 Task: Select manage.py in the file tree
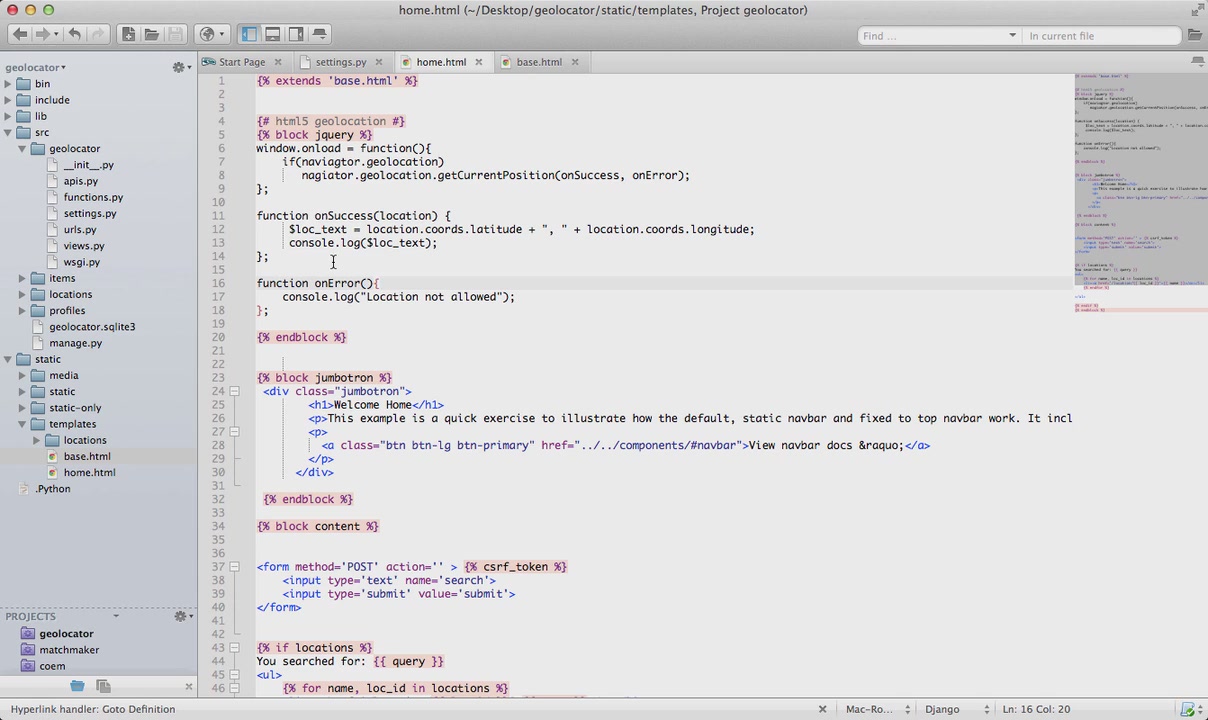[75, 343]
